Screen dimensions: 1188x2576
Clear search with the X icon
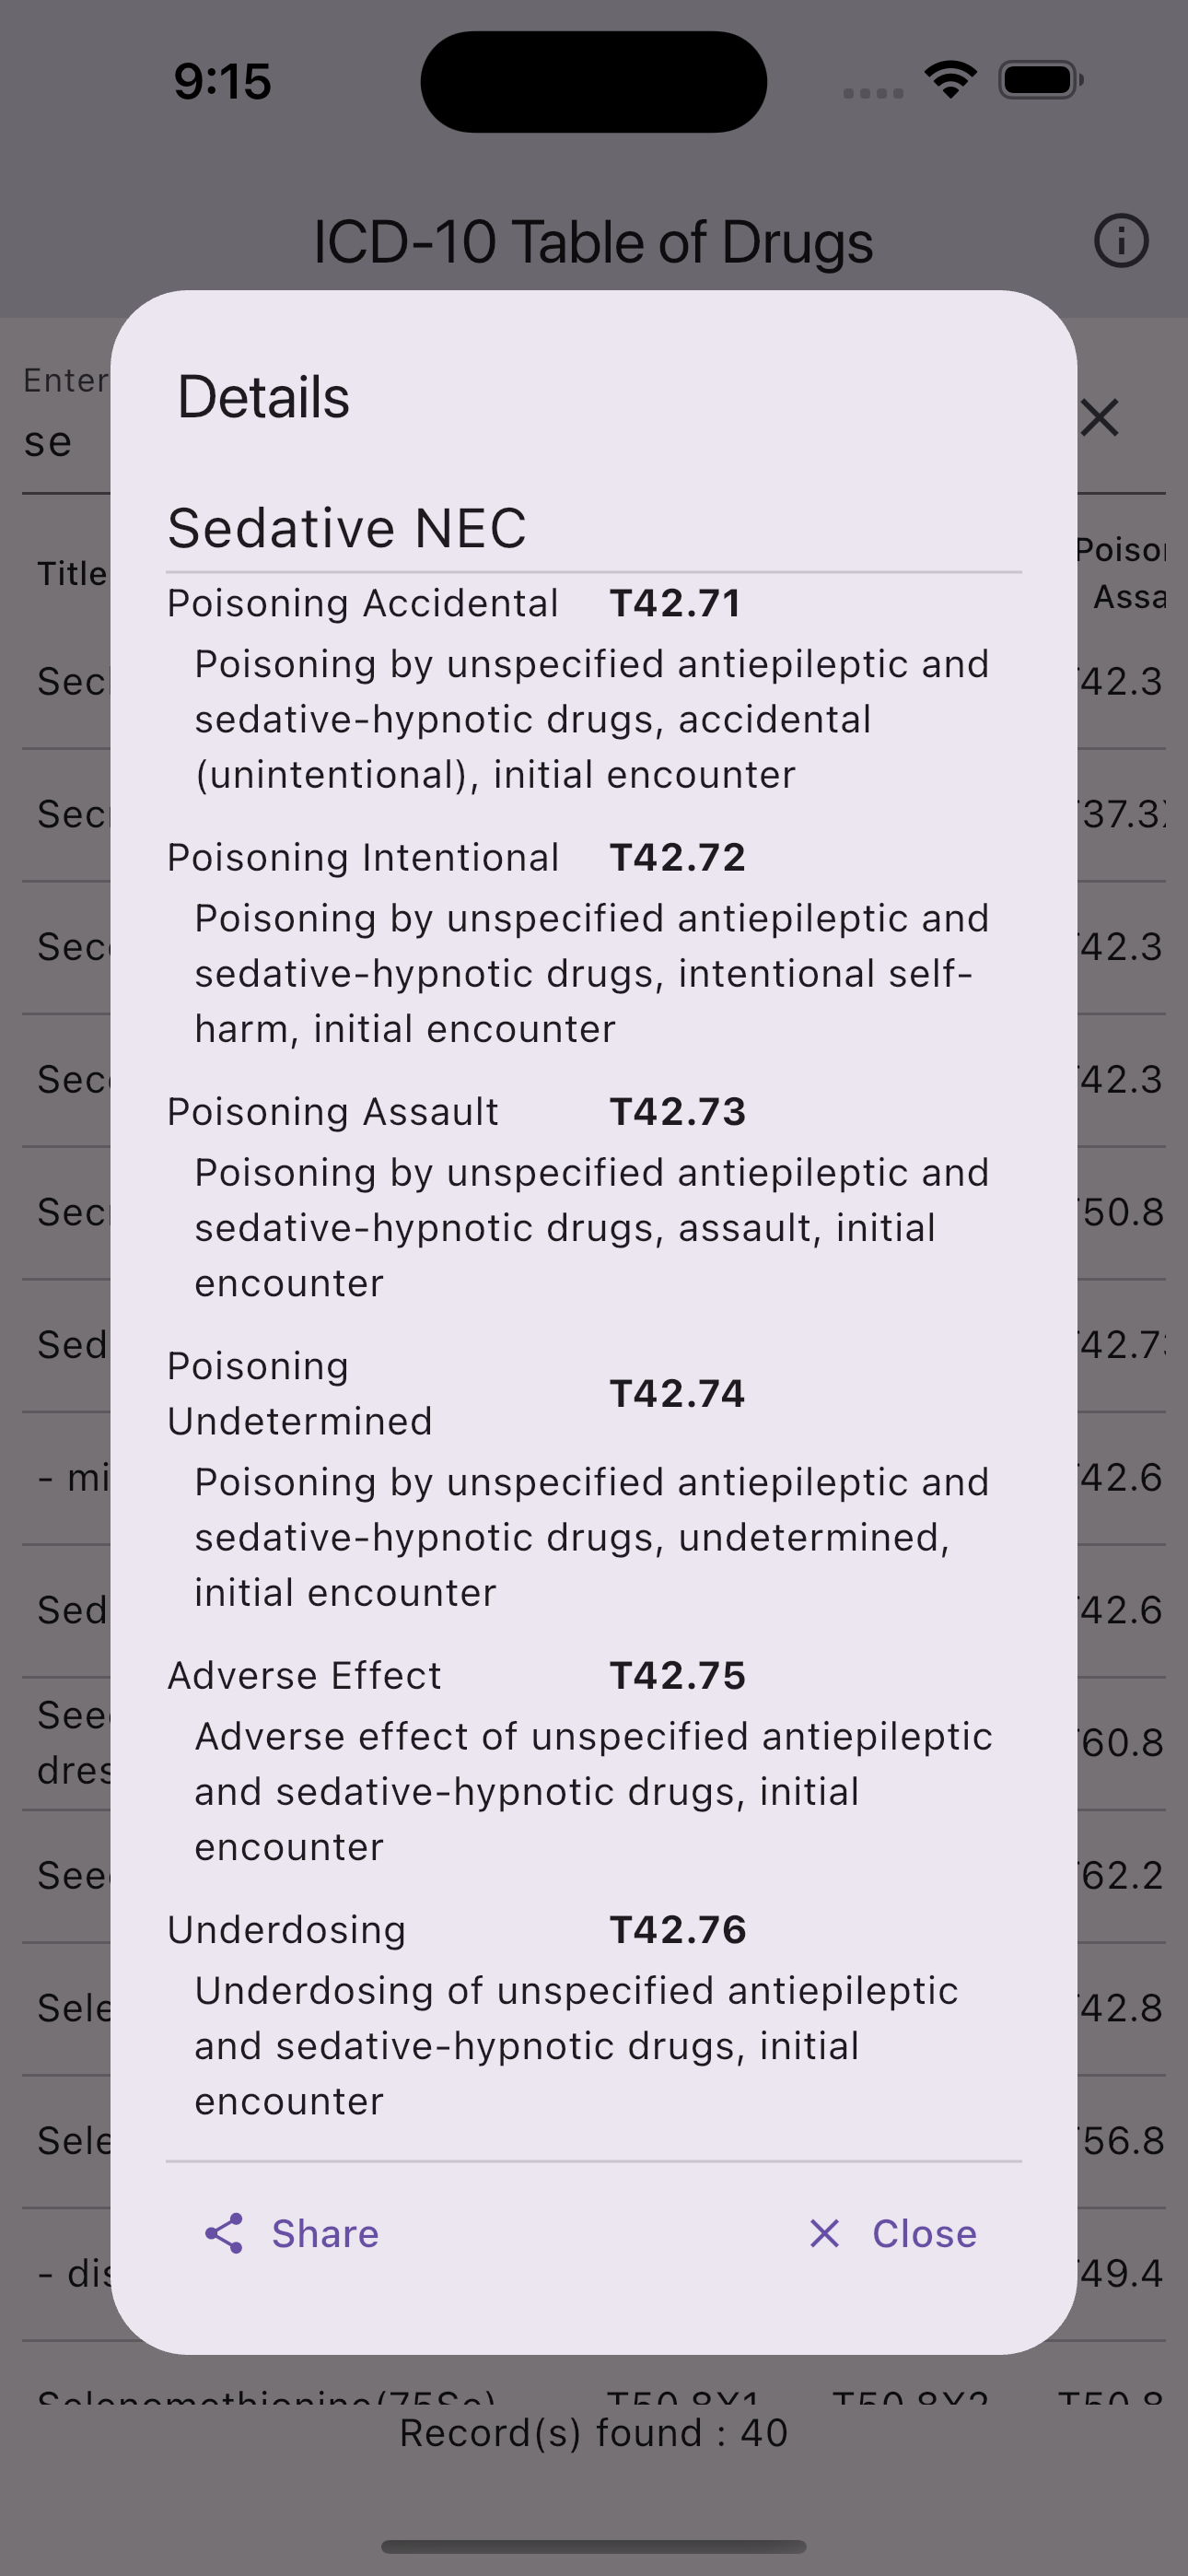click(1100, 418)
